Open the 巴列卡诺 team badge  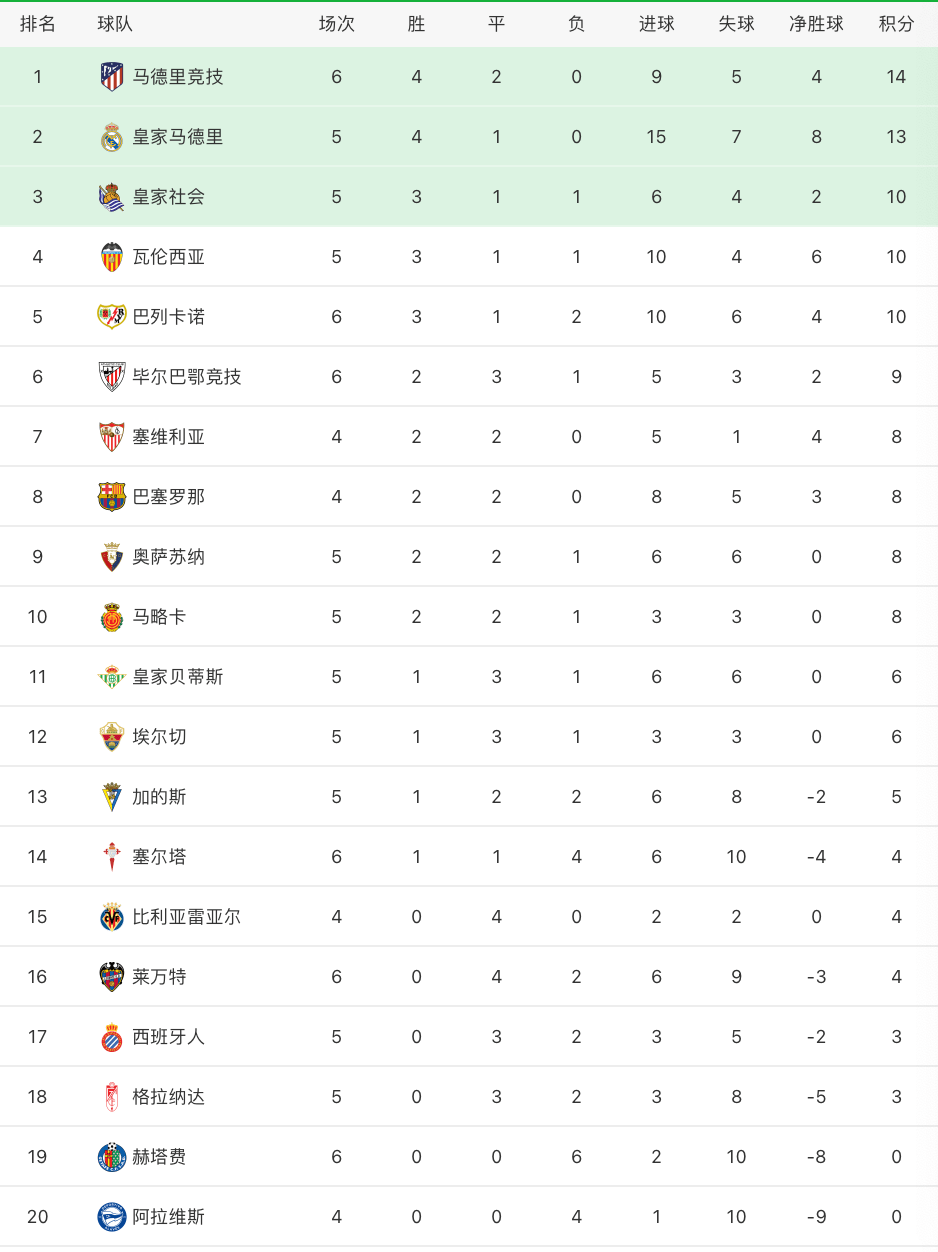point(112,317)
